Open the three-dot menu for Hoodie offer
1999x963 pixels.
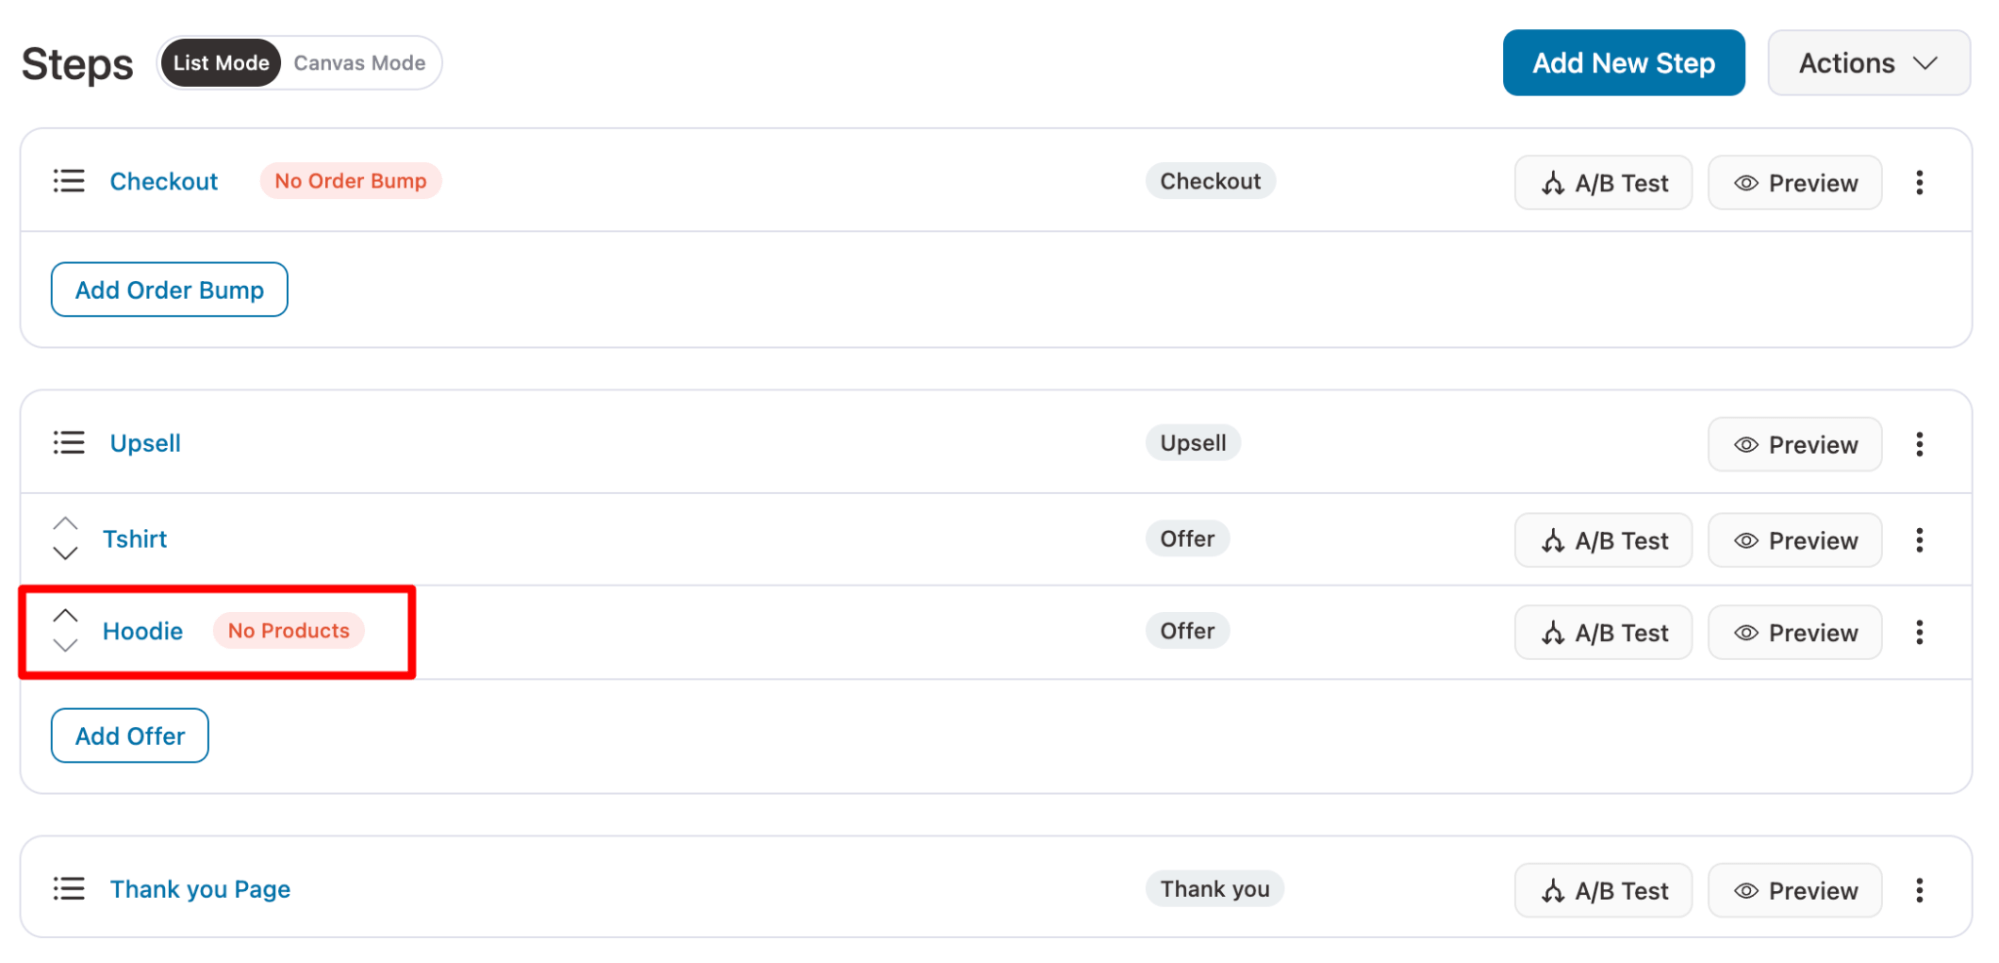point(1919,632)
